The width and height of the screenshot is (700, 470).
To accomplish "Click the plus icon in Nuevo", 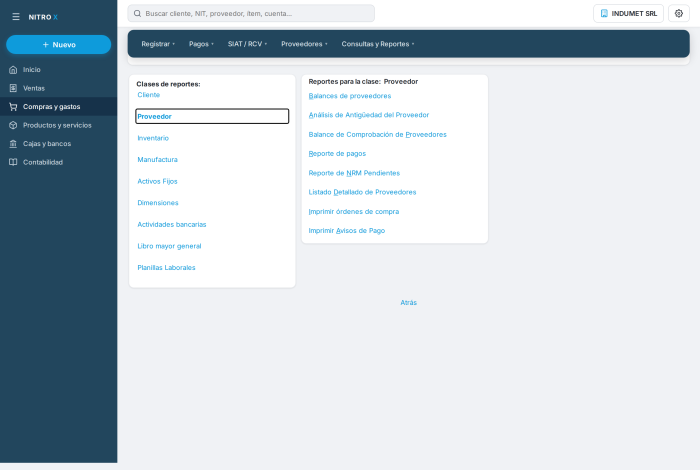I will click(x=46, y=45).
